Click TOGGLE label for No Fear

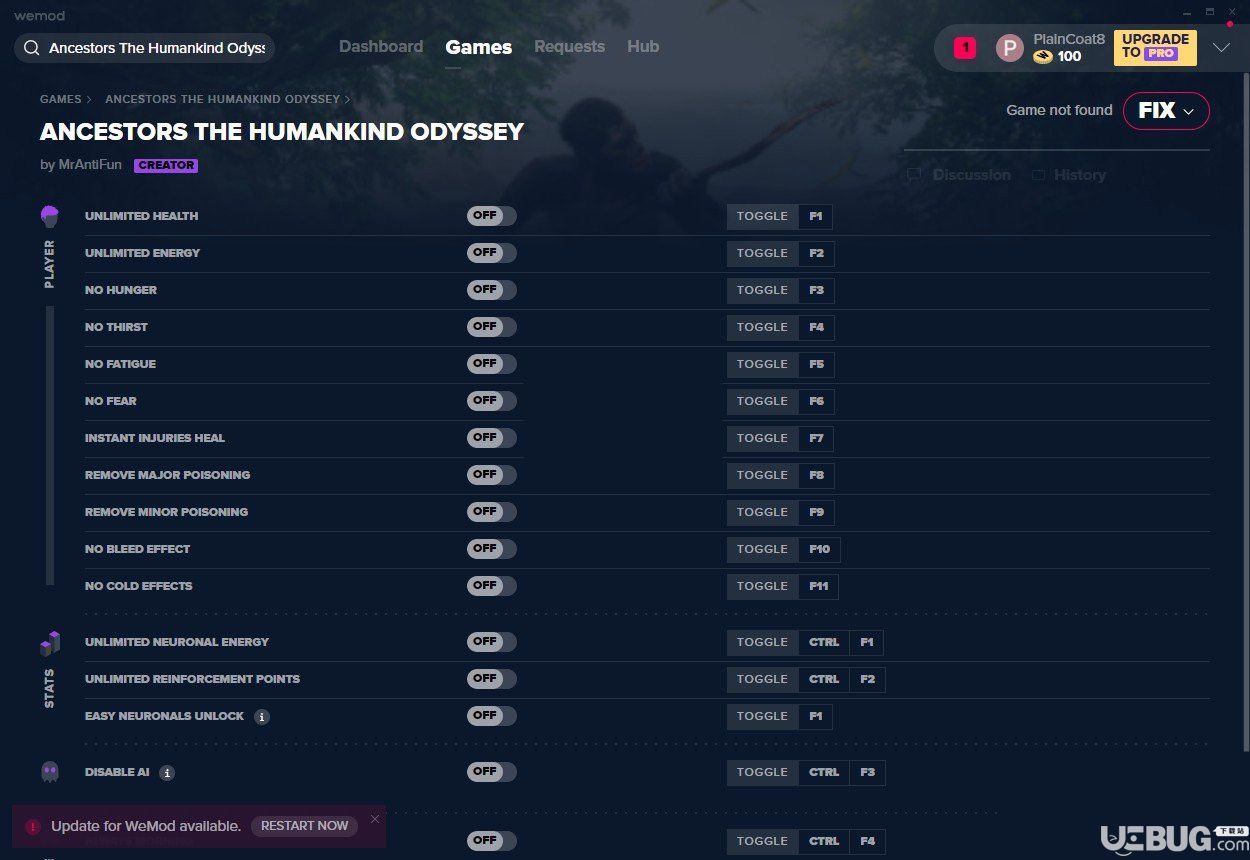click(x=763, y=401)
